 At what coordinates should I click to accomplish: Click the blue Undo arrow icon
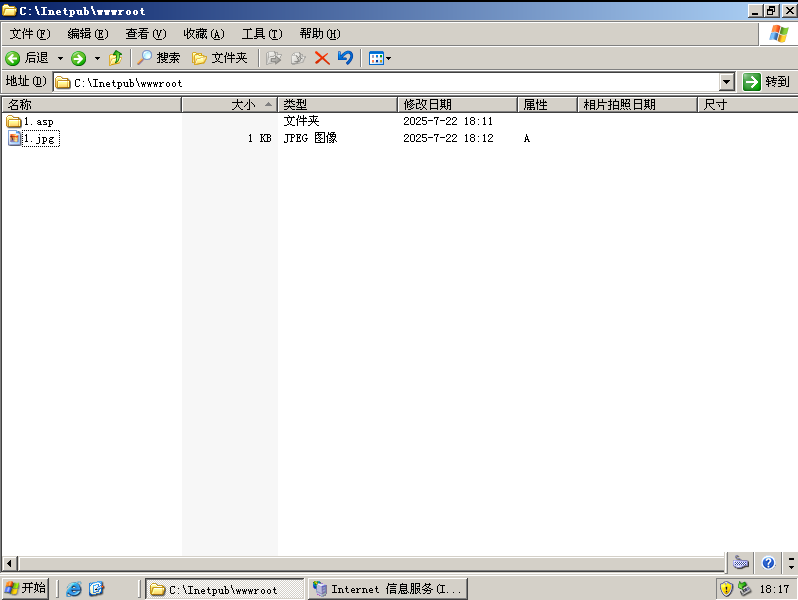345,58
